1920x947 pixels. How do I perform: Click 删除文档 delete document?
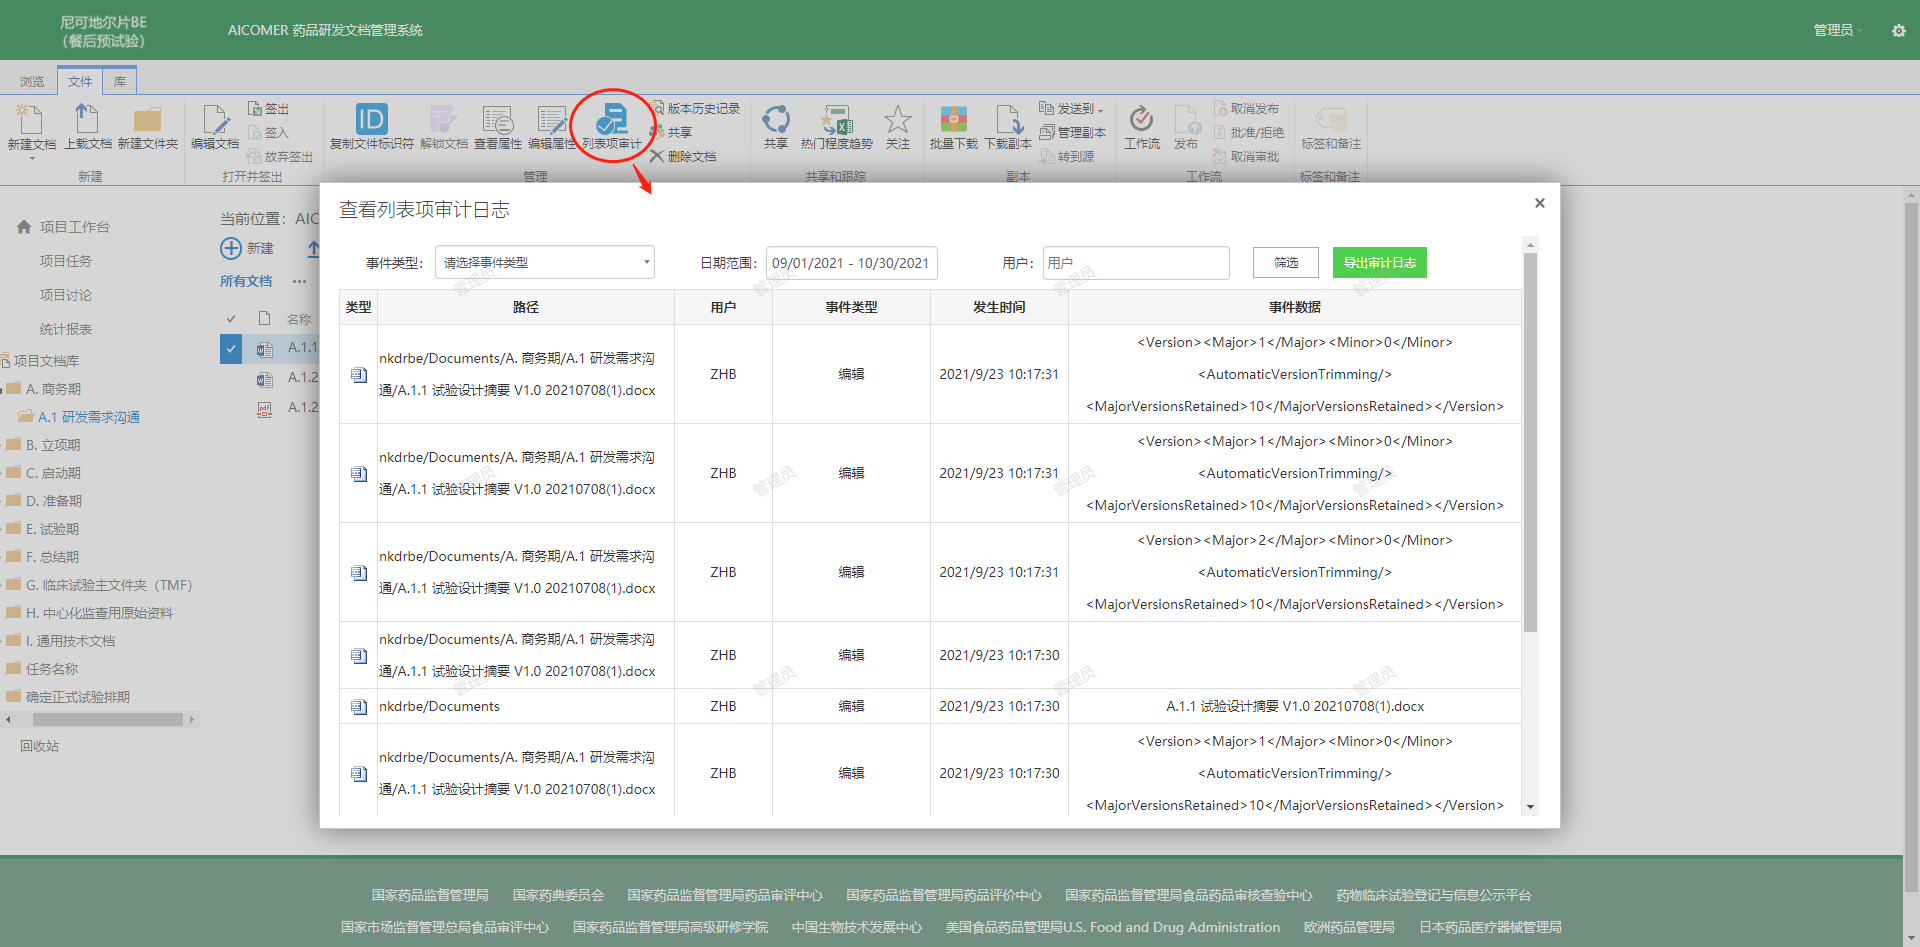(x=683, y=156)
